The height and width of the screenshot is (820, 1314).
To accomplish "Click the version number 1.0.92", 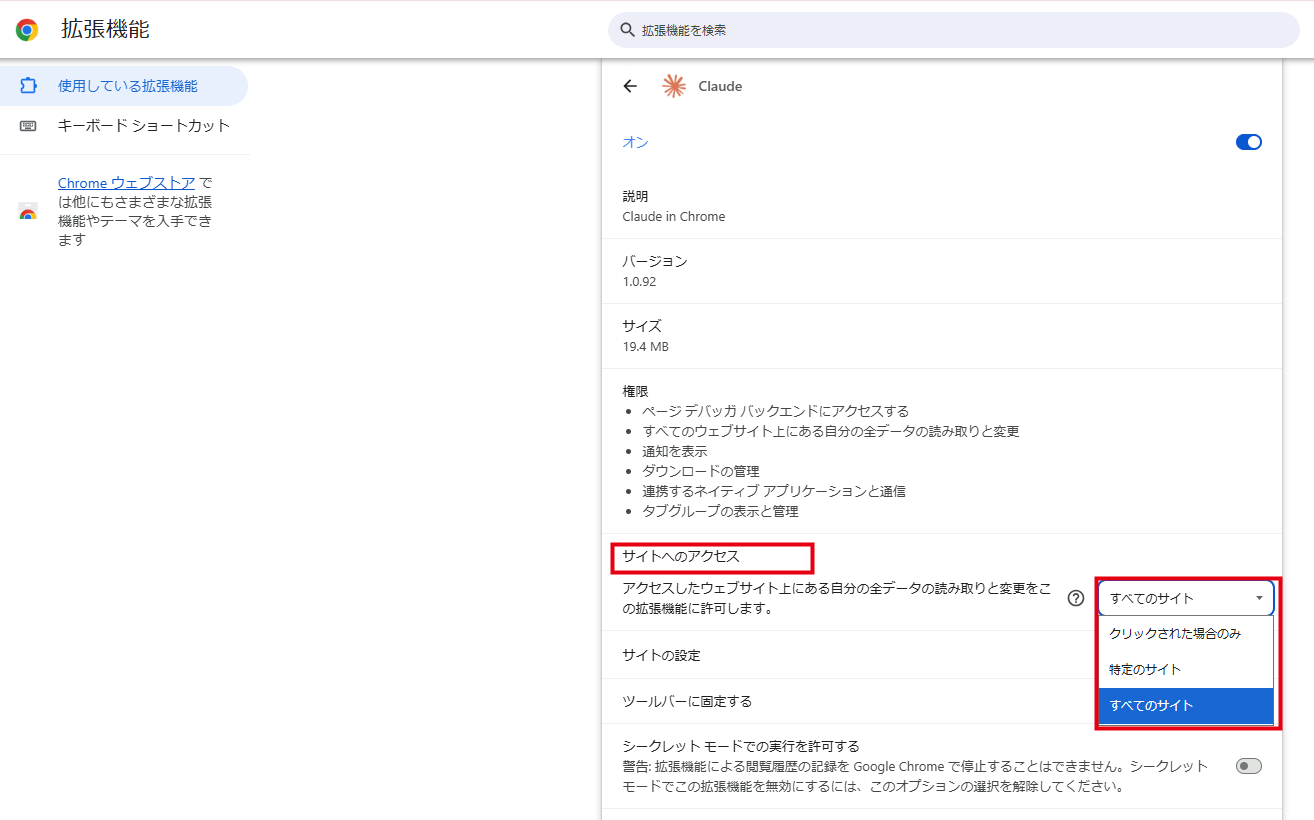I will [640, 281].
